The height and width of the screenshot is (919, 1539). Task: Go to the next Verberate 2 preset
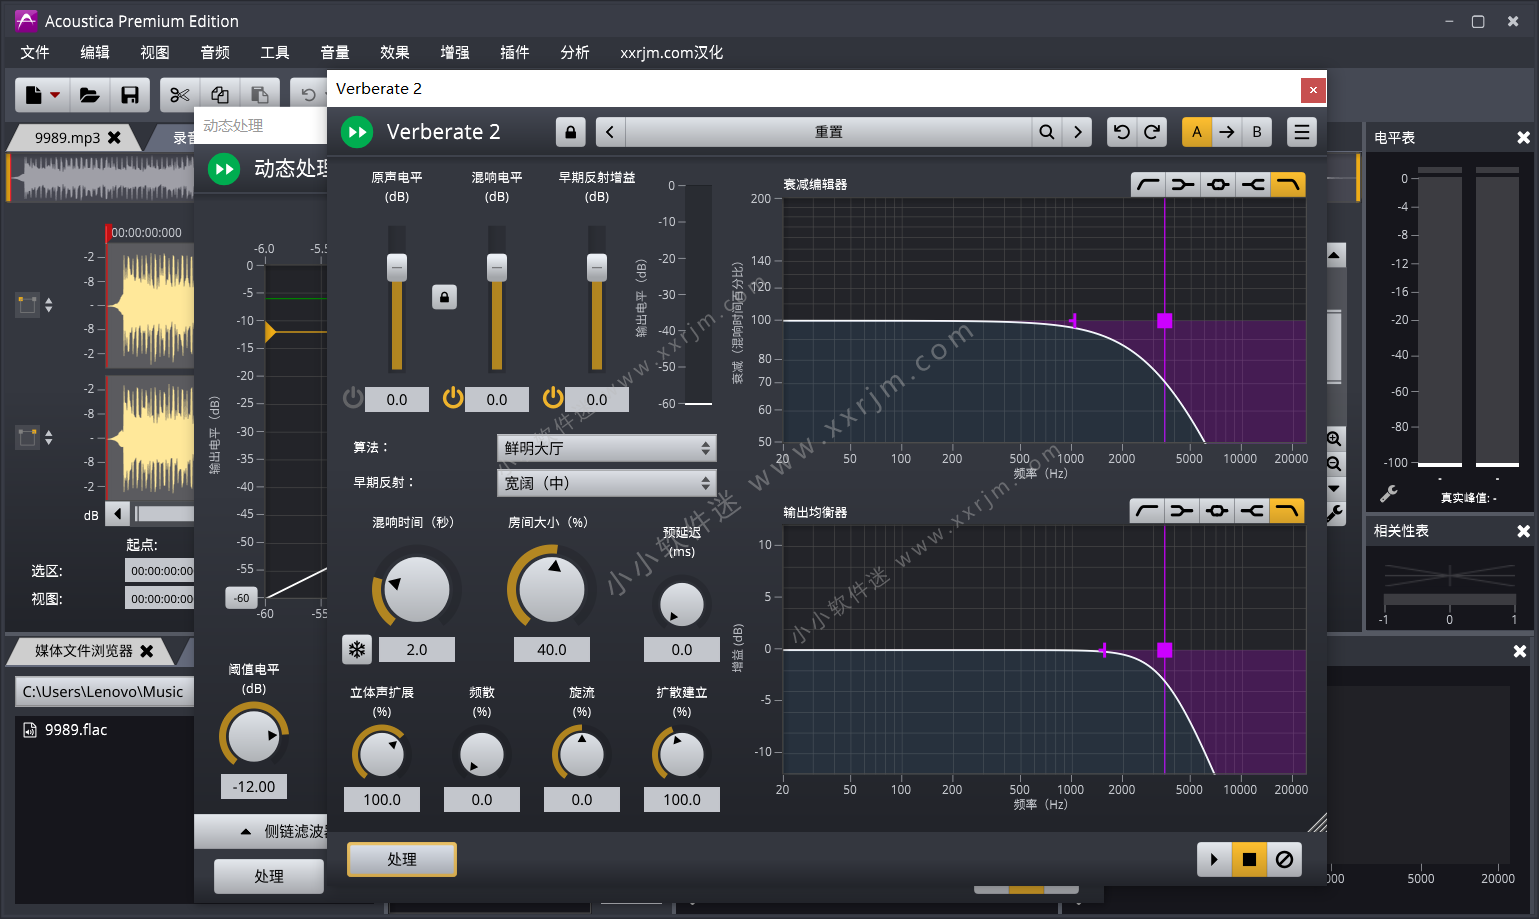click(x=1077, y=132)
